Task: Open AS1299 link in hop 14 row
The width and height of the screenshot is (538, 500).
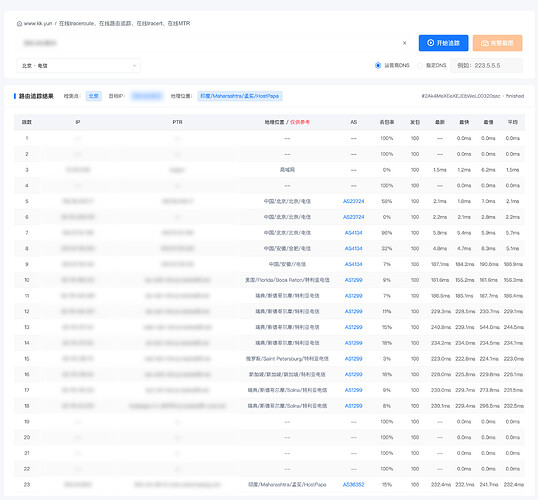Action: click(x=353, y=343)
